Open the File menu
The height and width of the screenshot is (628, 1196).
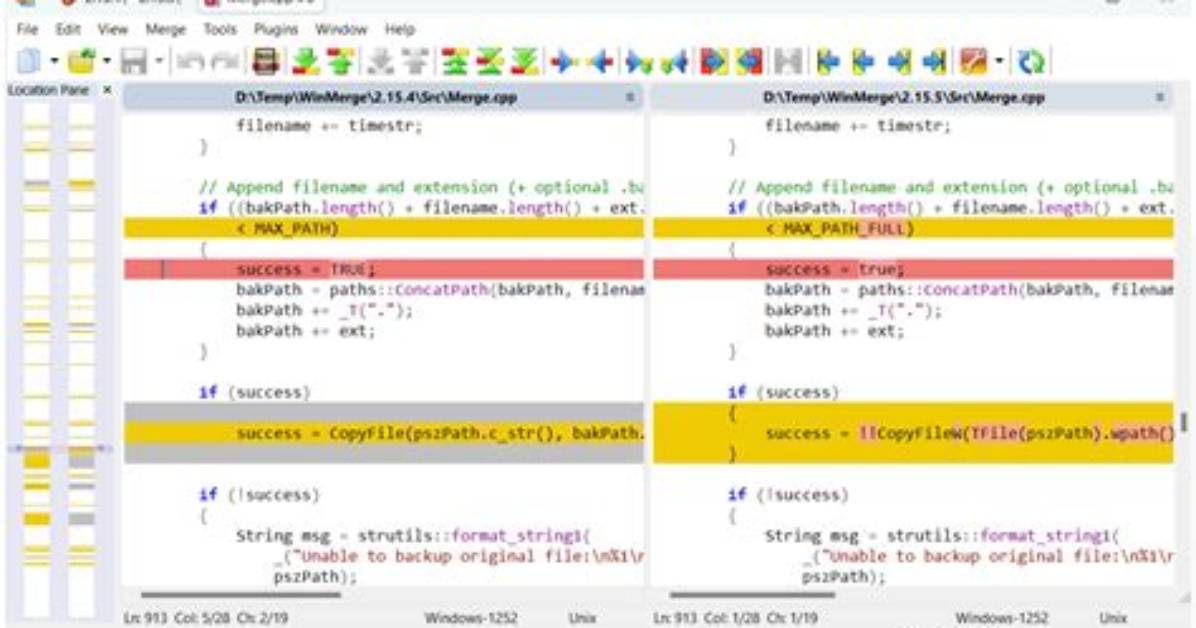coord(27,29)
